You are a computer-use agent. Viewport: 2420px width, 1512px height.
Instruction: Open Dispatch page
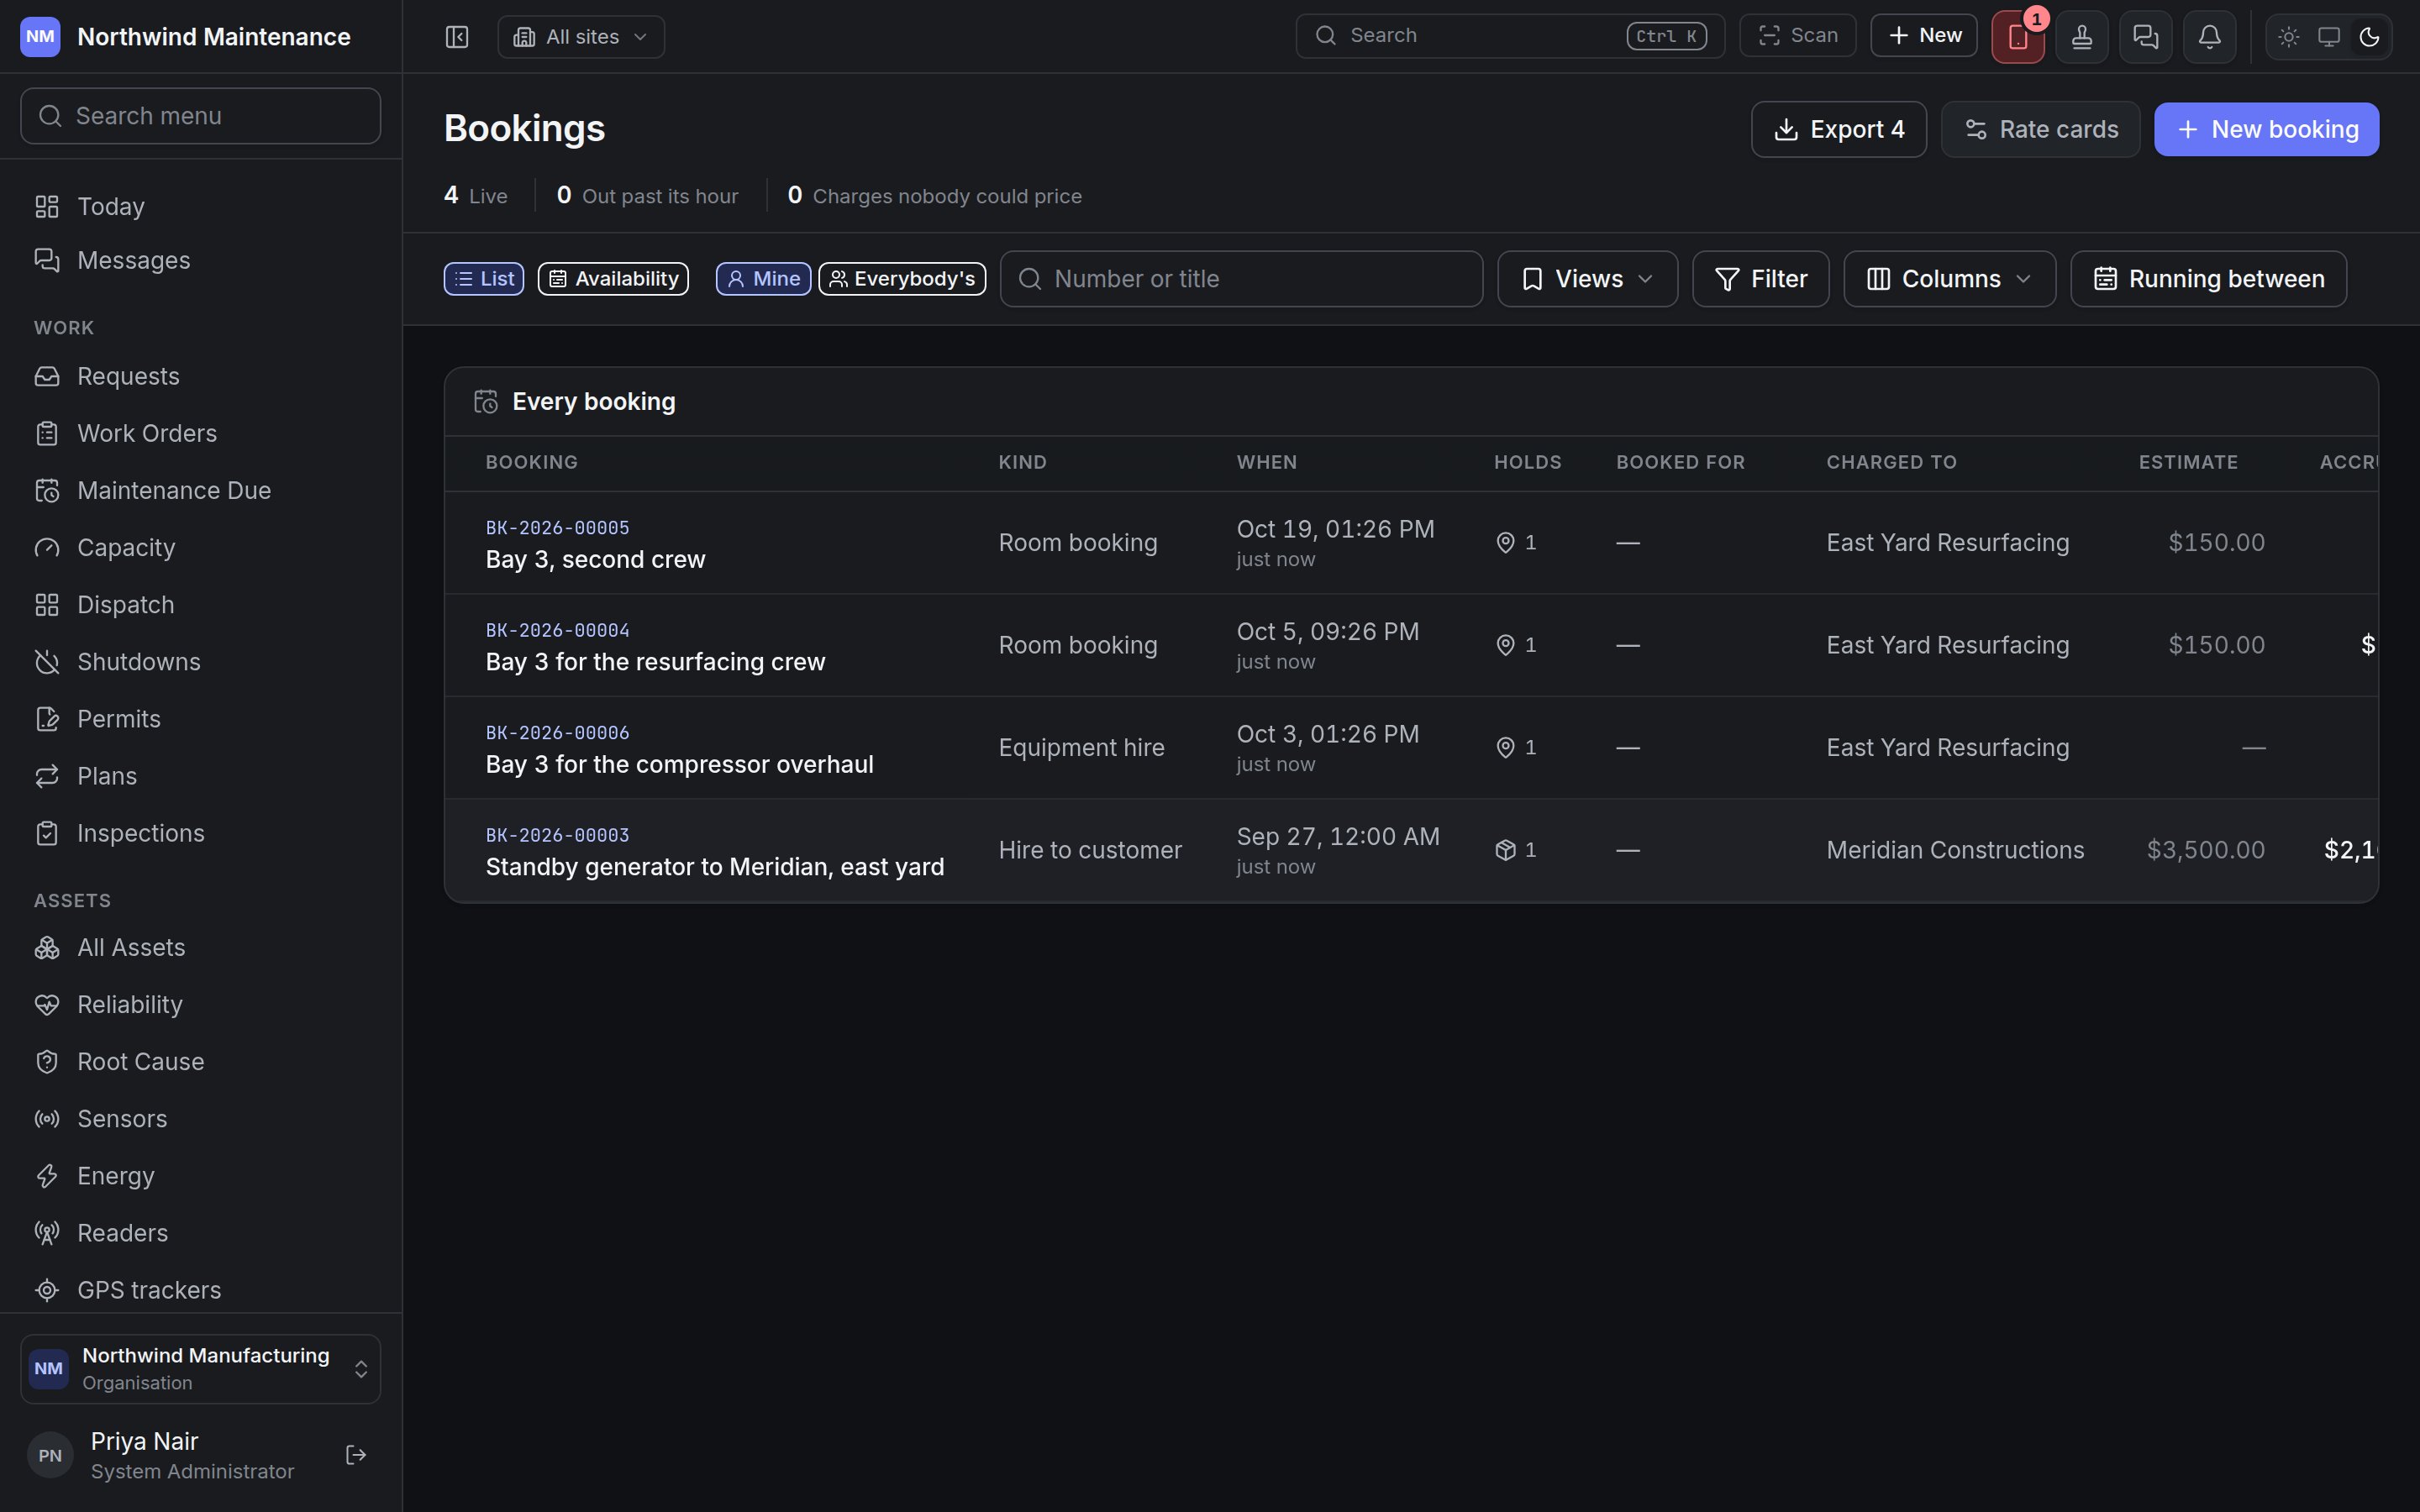[x=201, y=605]
